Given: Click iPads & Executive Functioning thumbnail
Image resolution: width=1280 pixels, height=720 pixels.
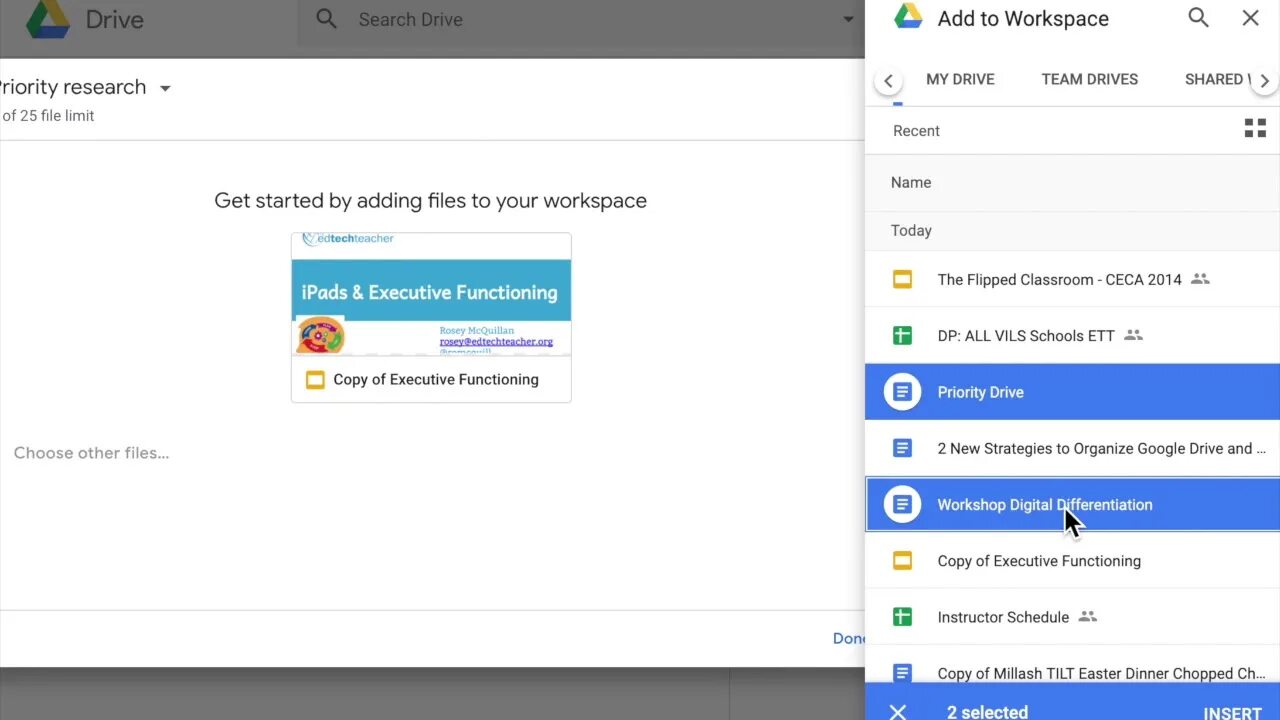Looking at the screenshot, I should [431, 295].
